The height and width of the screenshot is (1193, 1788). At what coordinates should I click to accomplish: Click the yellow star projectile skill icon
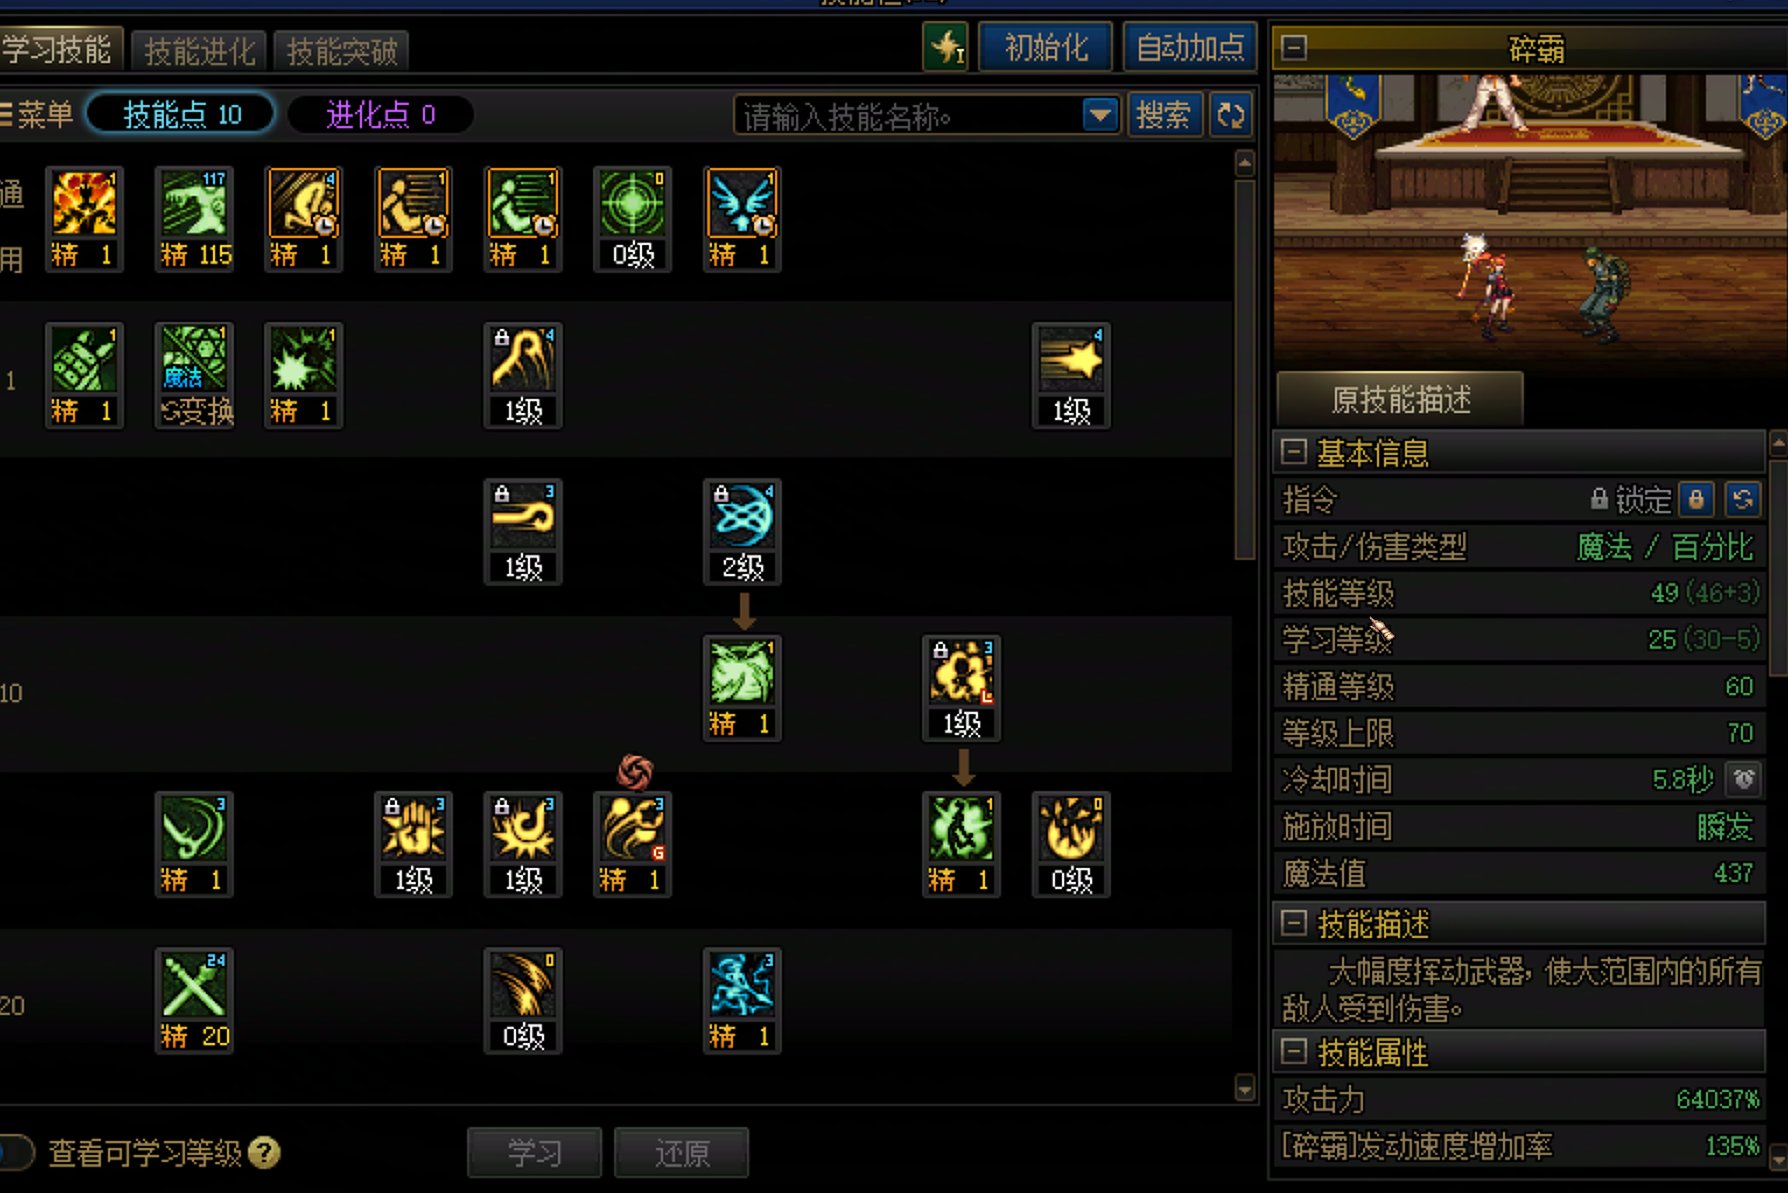pyautogui.click(x=1071, y=375)
